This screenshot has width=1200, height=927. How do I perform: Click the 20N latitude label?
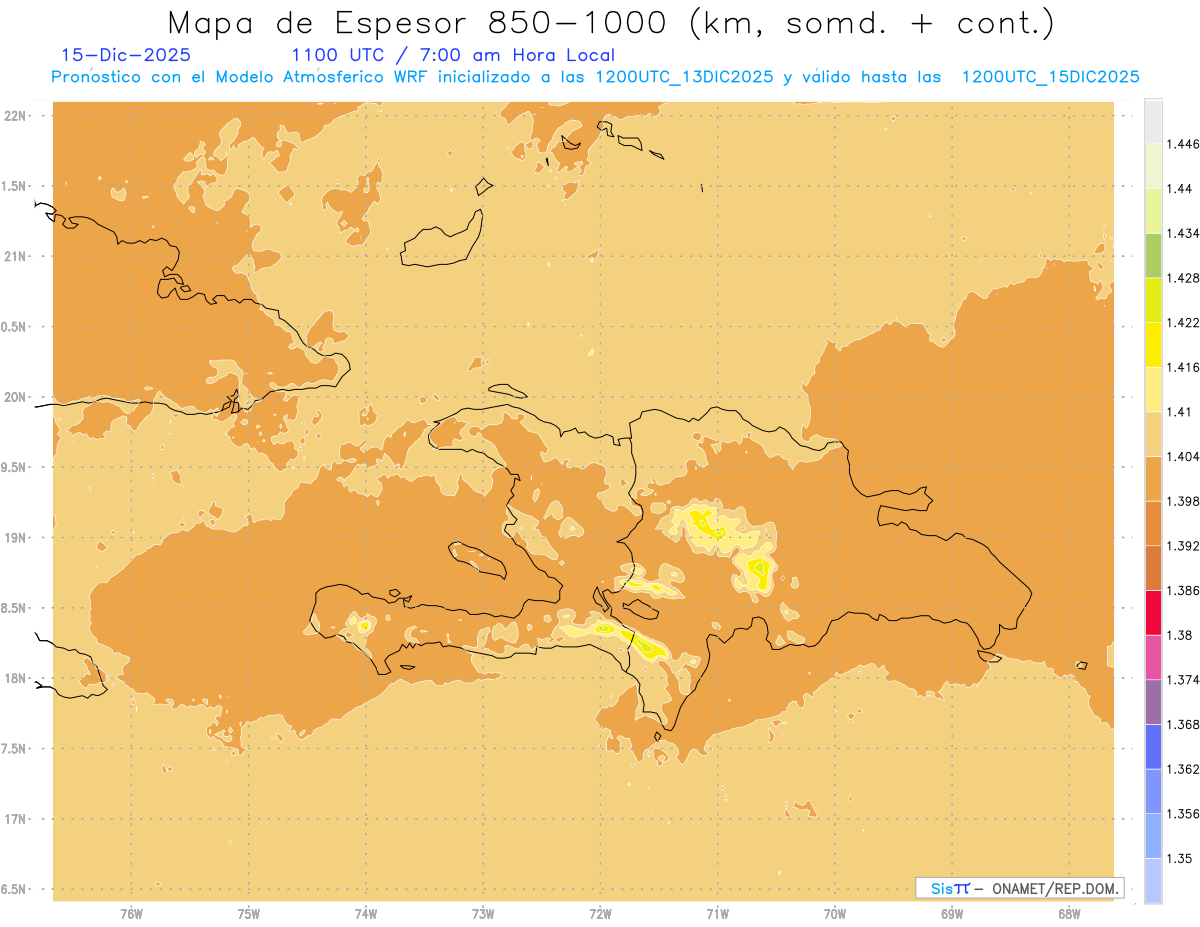pyautogui.click(x=14, y=397)
